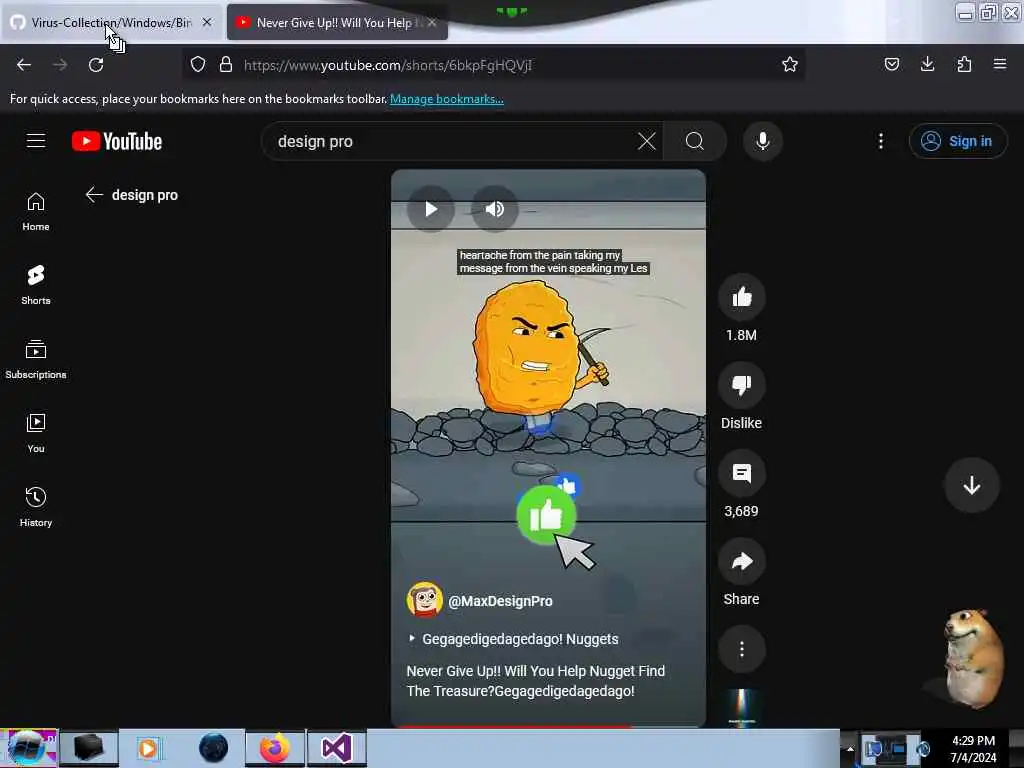Click the YouTube logo

(x=117, y=141)
